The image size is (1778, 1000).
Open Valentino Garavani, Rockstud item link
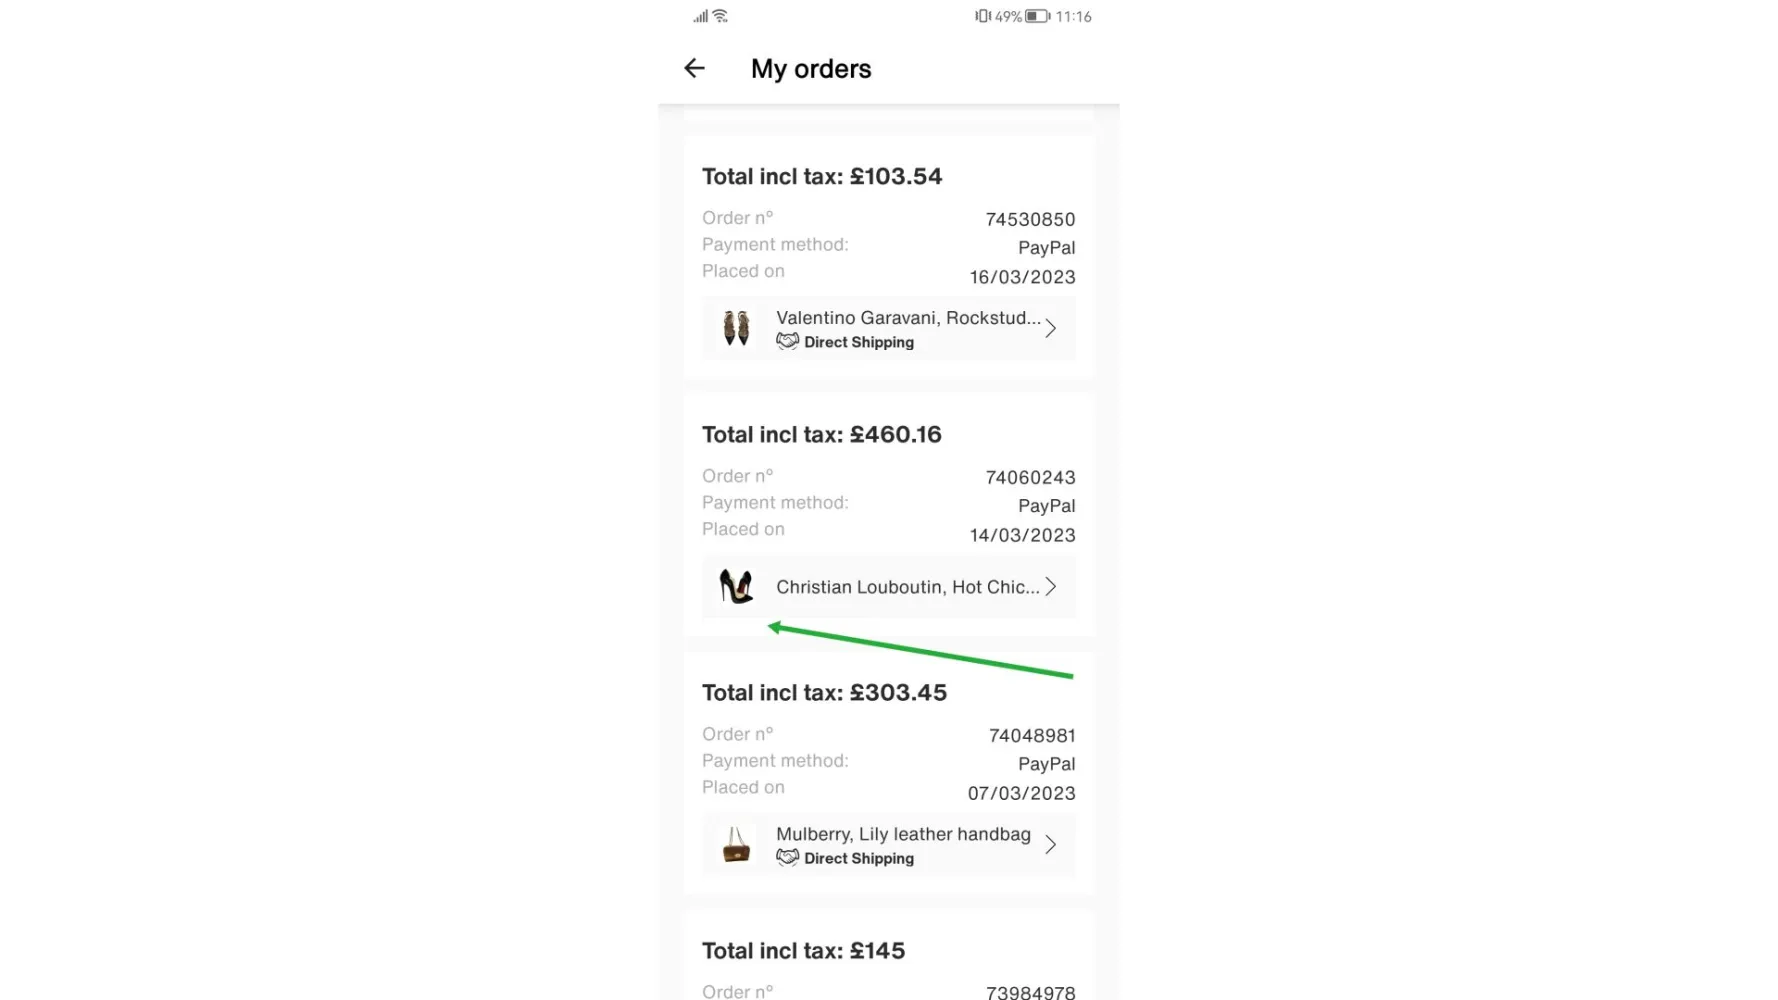pyautogui.click(x=908, y=318)
